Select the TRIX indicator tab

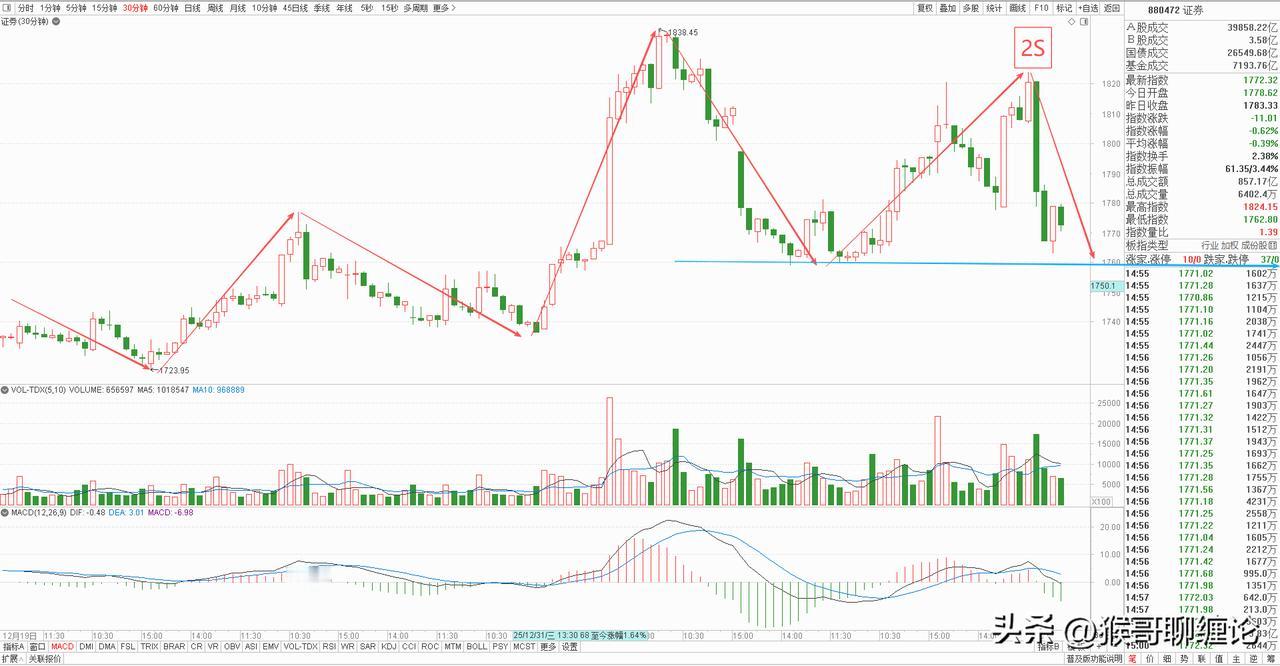(x=149, y=647)
